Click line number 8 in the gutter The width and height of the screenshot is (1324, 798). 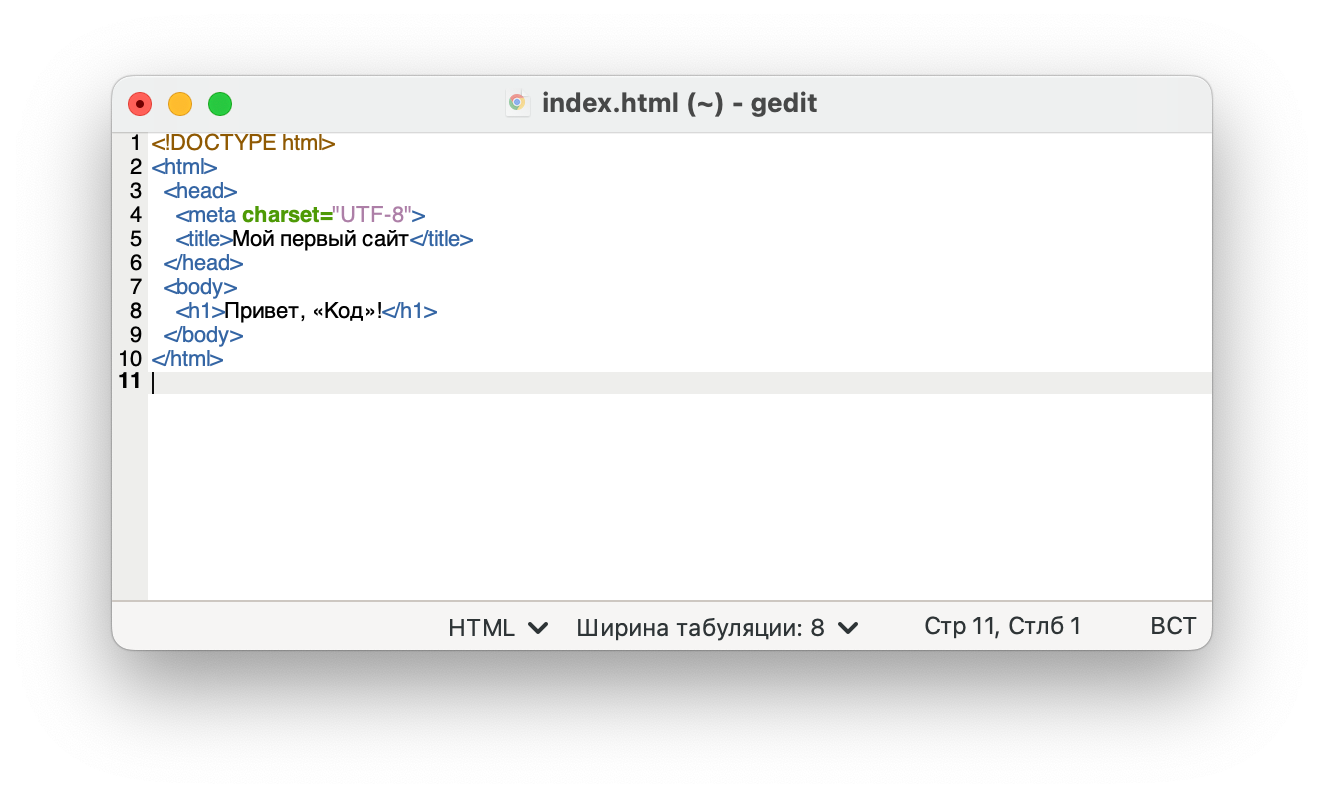(135, 311)
